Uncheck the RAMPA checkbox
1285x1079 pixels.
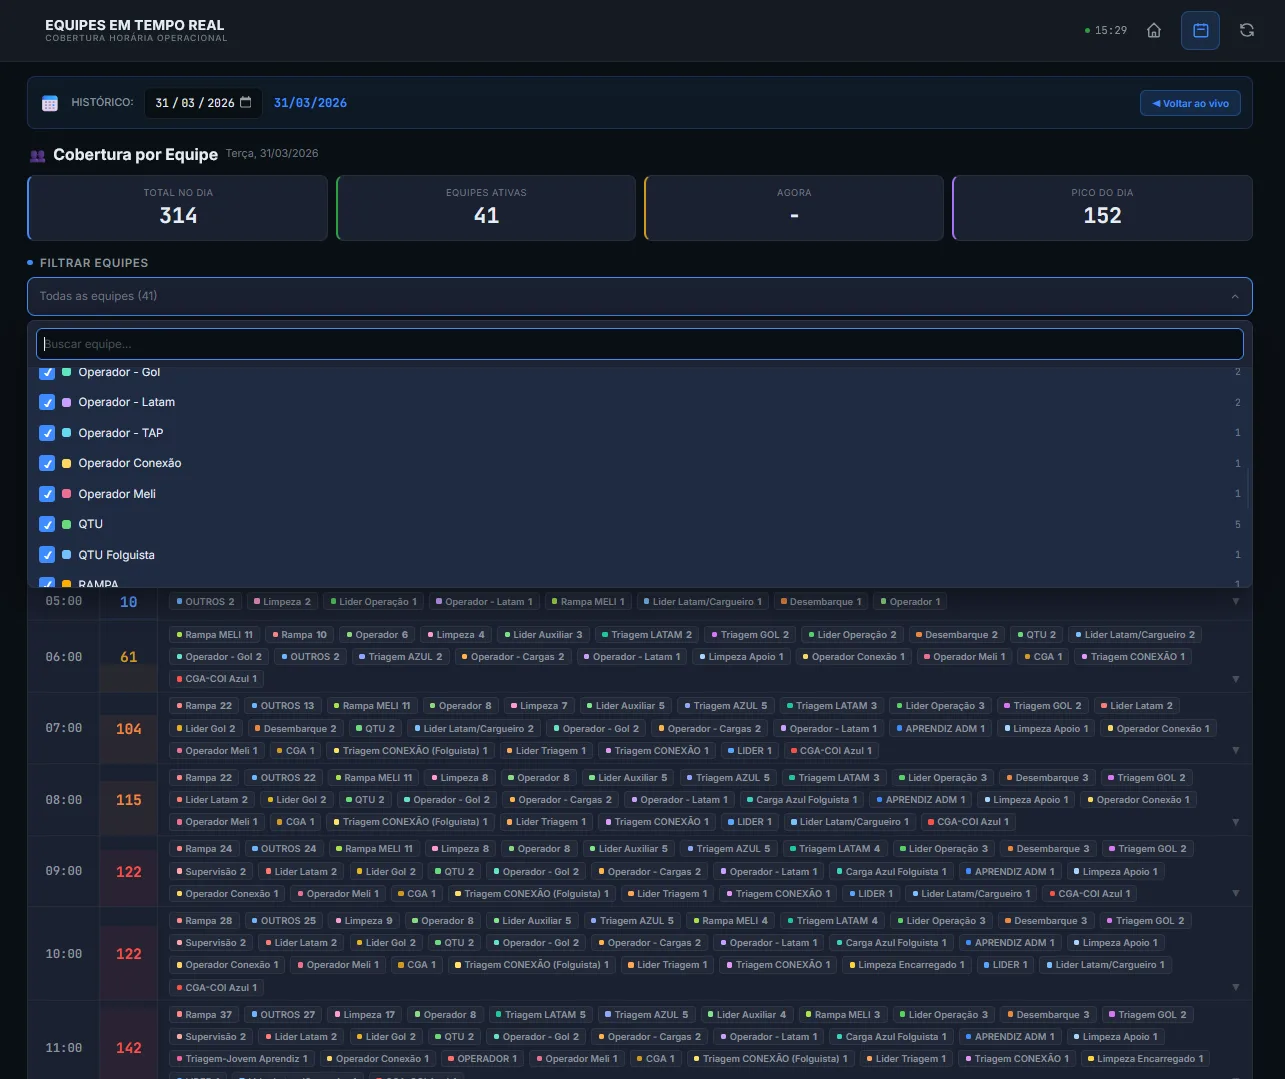click(x=47, y=582)
